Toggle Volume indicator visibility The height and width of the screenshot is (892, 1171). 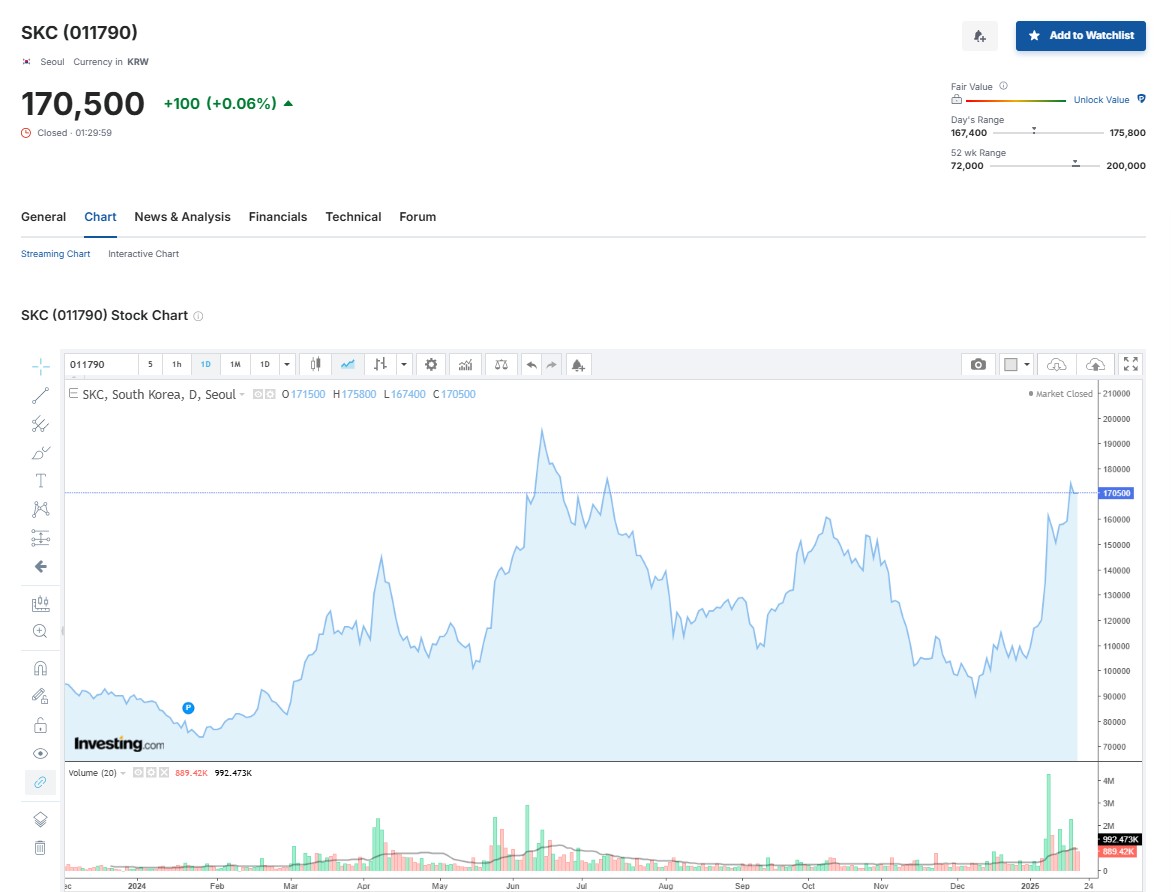coord(138,772)
